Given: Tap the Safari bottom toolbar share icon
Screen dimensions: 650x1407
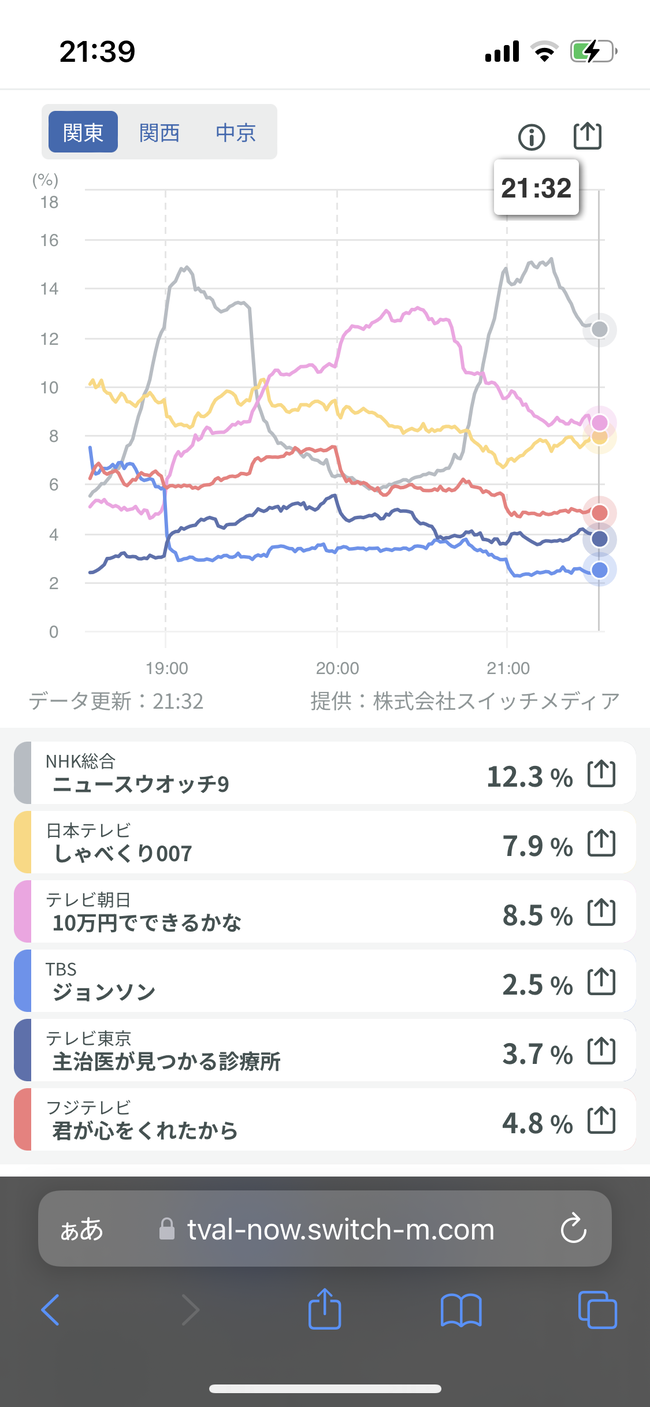Looking at the screenshot, I should point(325,1308).
